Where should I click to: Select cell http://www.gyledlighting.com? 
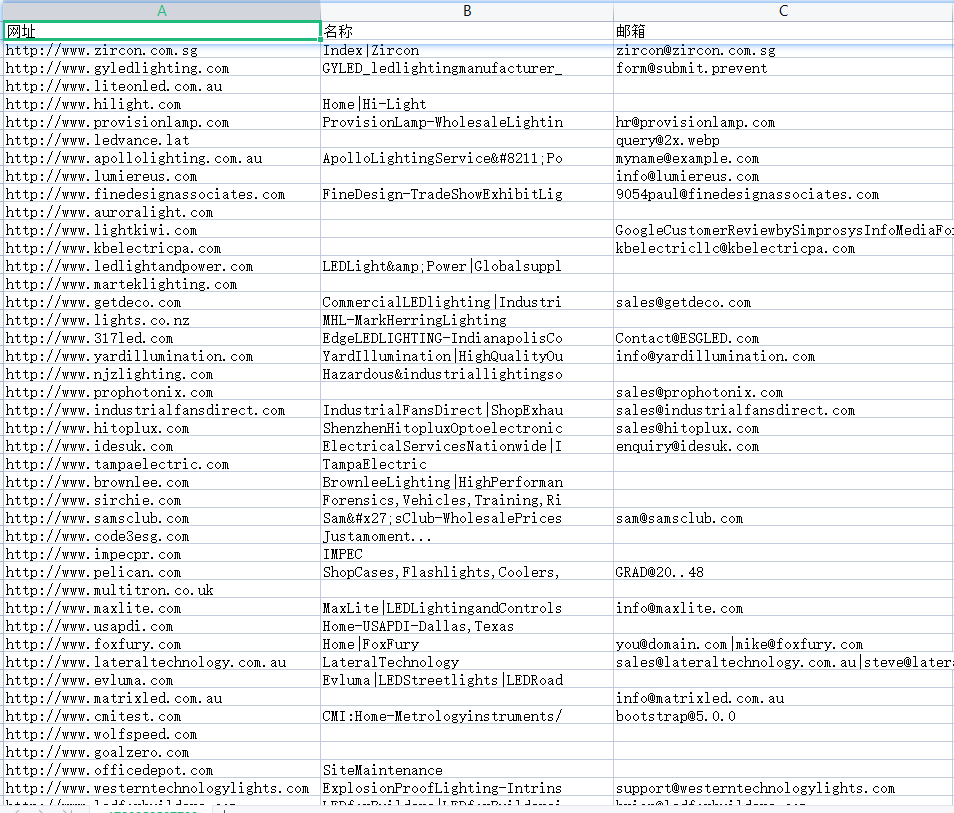162,68
